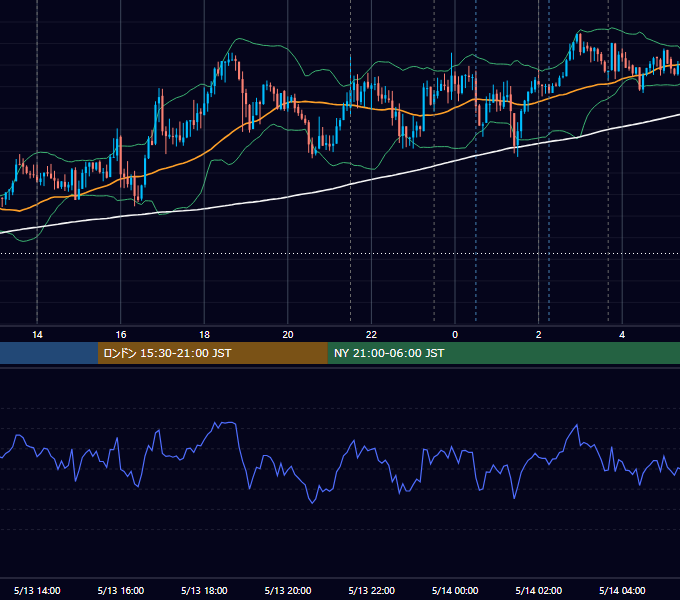Viewport: 680px width, 600px height.
Task: Click the ロンドン 15:30-21:00 JST session bar
Action: tap(212, 353)
